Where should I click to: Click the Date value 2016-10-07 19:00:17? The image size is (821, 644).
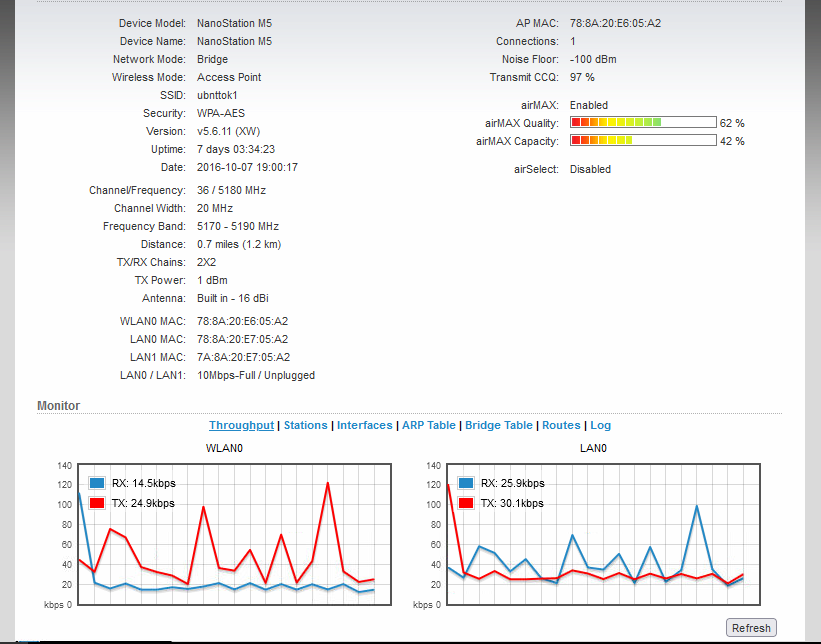(247, 168)
